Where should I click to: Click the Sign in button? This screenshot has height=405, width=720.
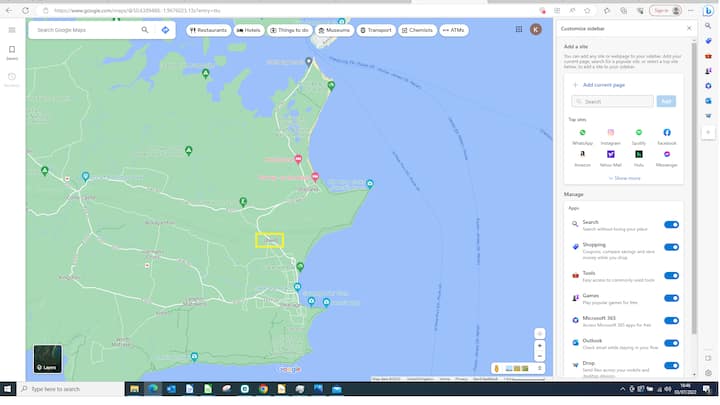(x=663, y=10)
